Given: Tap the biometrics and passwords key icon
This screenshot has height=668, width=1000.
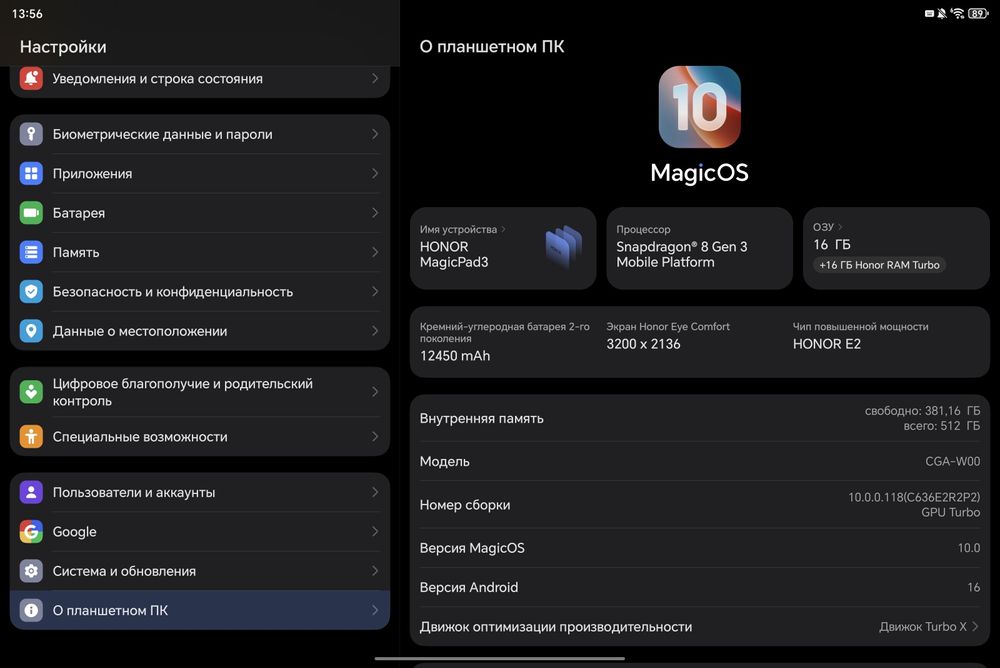Looking at the screenshot, I should pos(31,134).
